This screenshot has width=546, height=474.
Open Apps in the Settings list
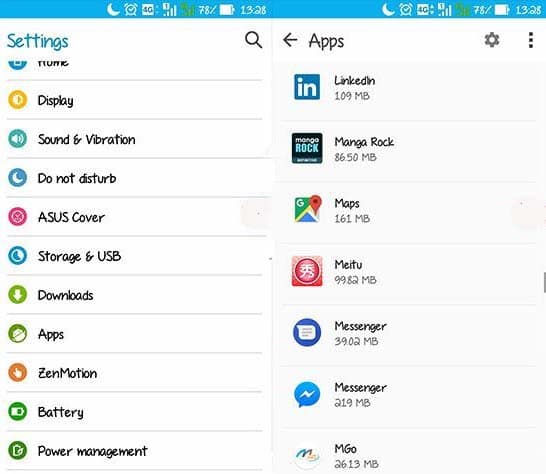pyautogui.click(x=134, y=334)
